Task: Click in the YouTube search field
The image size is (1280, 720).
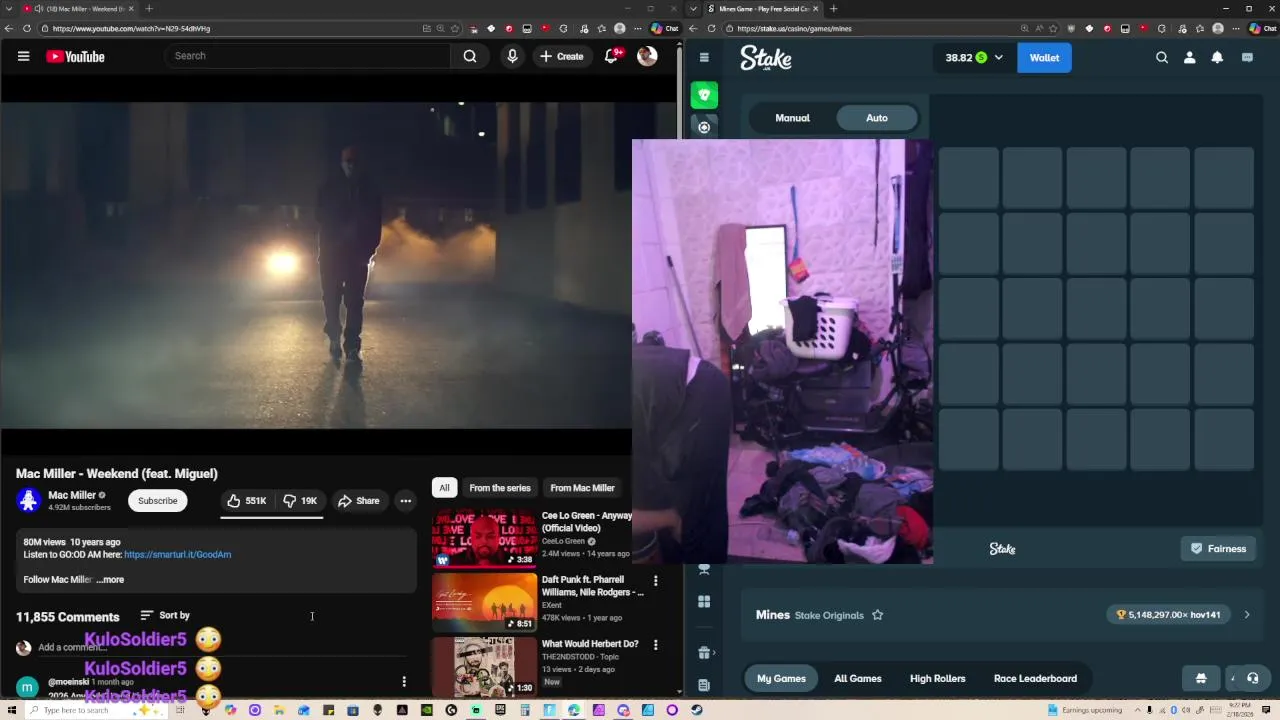Action: coord(308,56)
